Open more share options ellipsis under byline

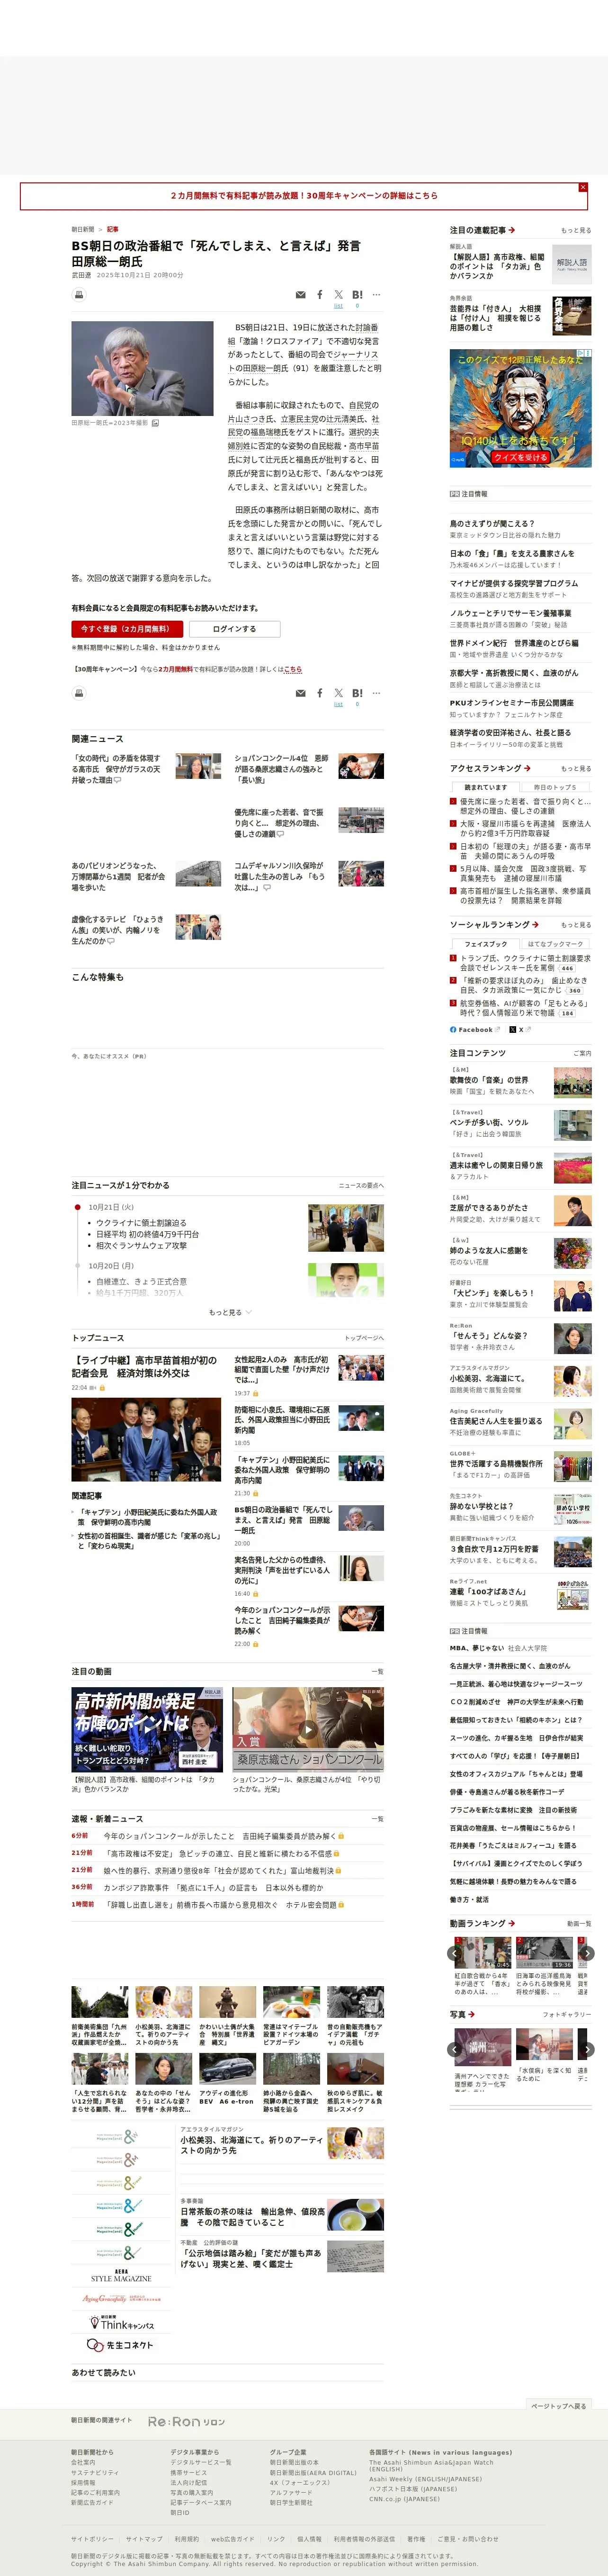(376, 295)
